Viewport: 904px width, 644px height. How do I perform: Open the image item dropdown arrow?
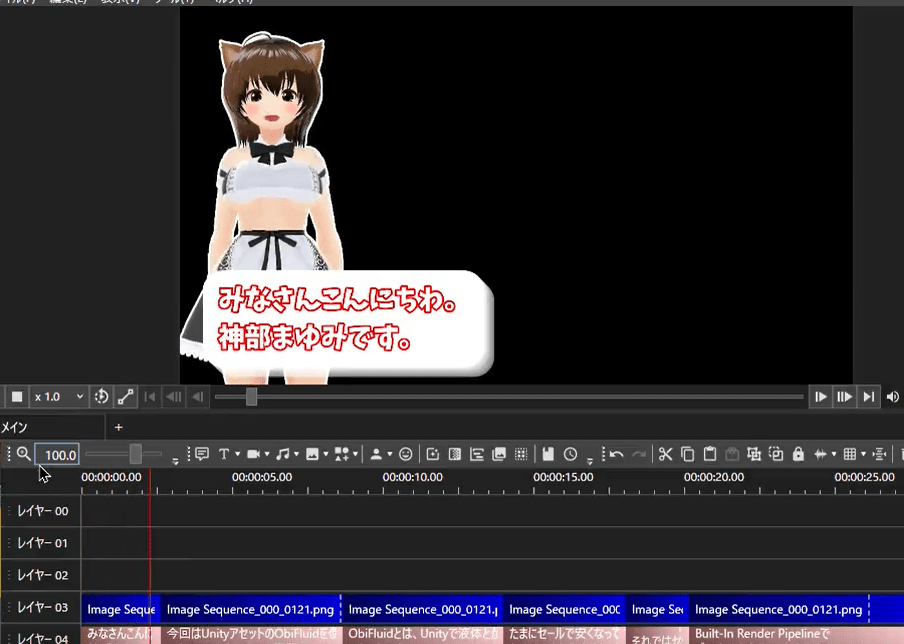pyautogui.click(x=326, y=454)
